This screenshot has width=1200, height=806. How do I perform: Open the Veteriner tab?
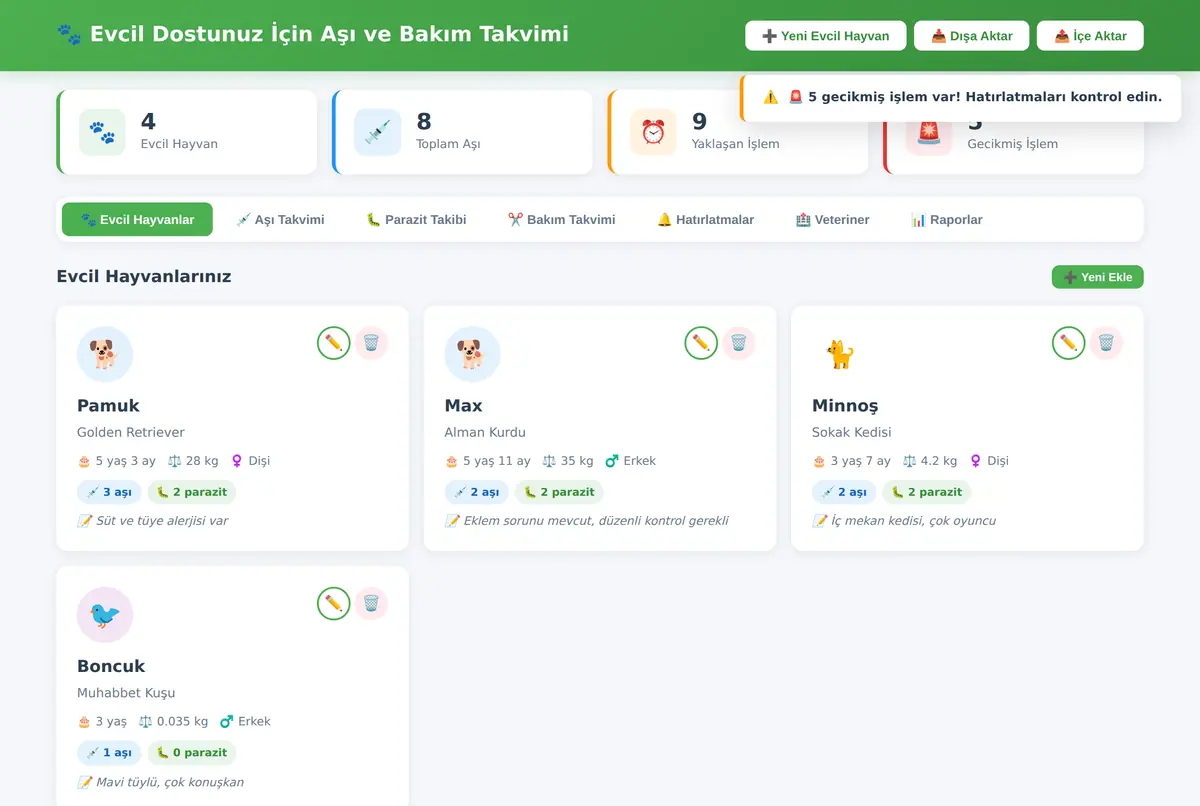(x=832, y=220)
